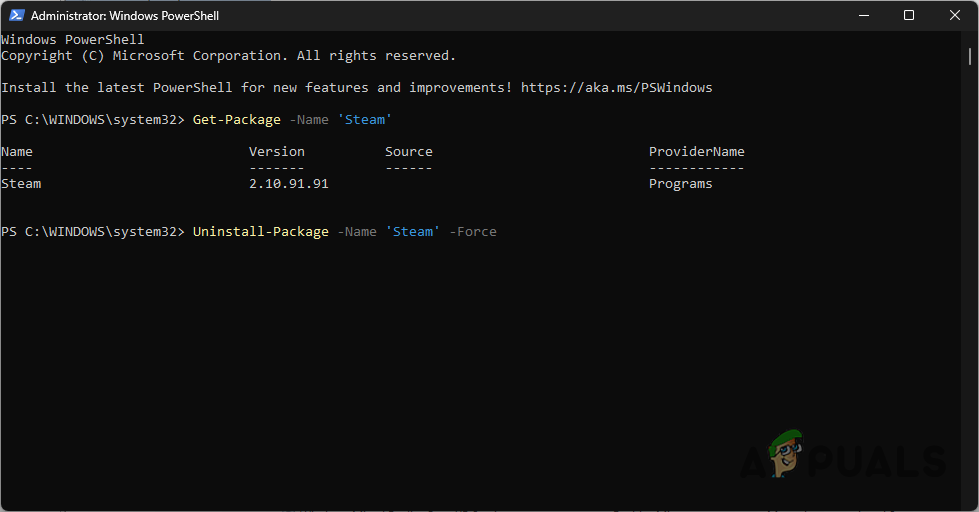979x512 pixels.
Task: Click the Steam entry in Name column
Action: point(21,184)
